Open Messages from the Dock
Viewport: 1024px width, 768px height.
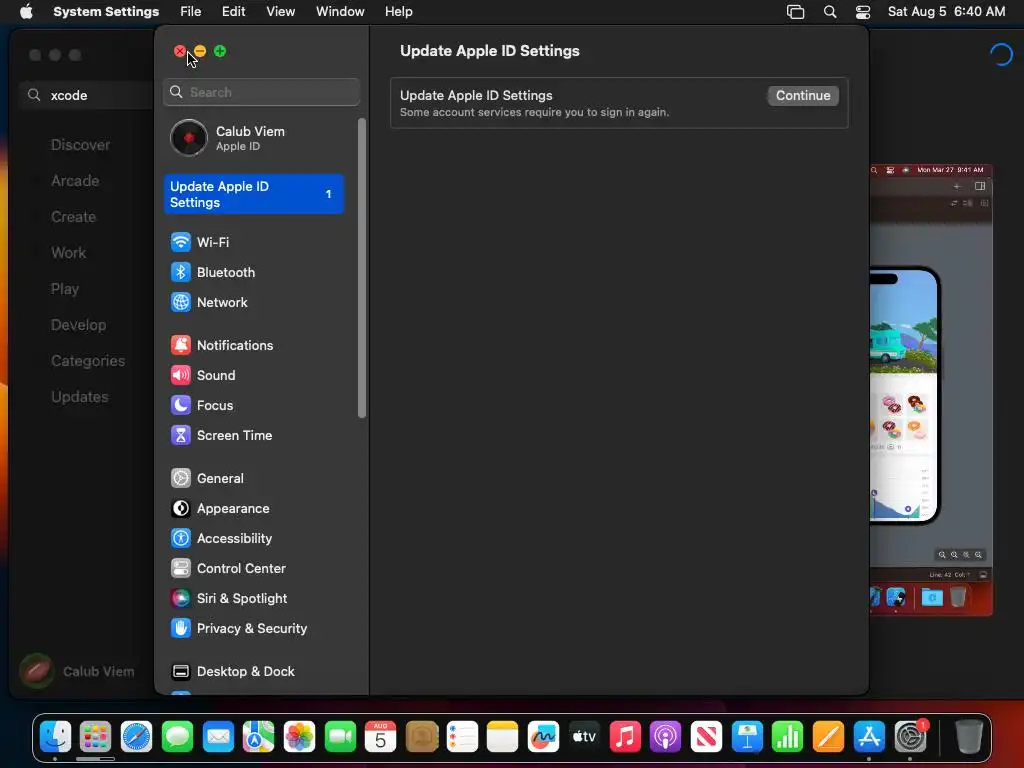[x=177, y=737]
